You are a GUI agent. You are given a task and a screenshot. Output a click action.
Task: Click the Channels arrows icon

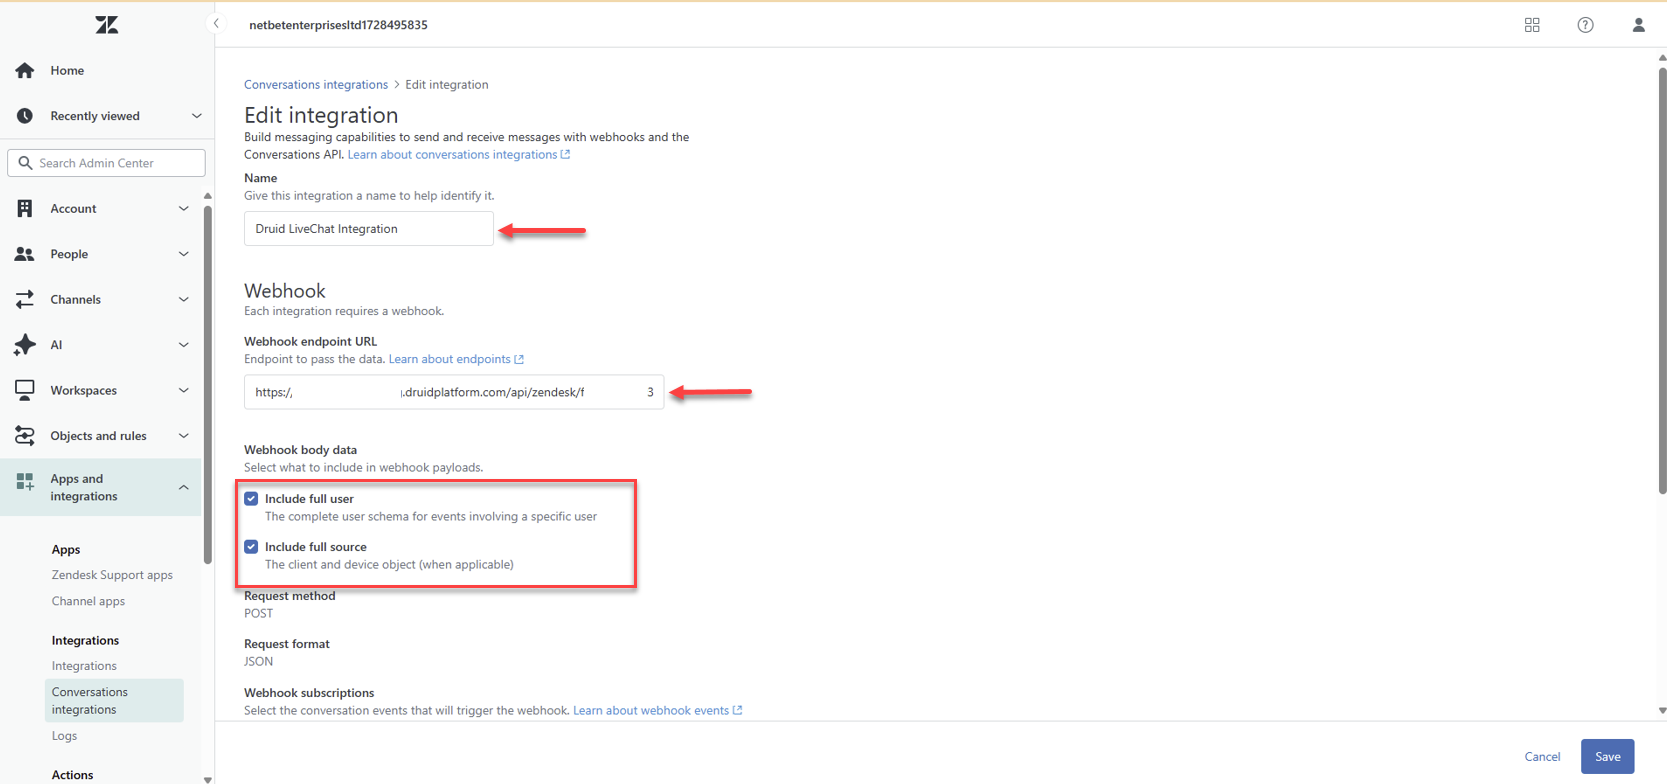click(25, 299)
